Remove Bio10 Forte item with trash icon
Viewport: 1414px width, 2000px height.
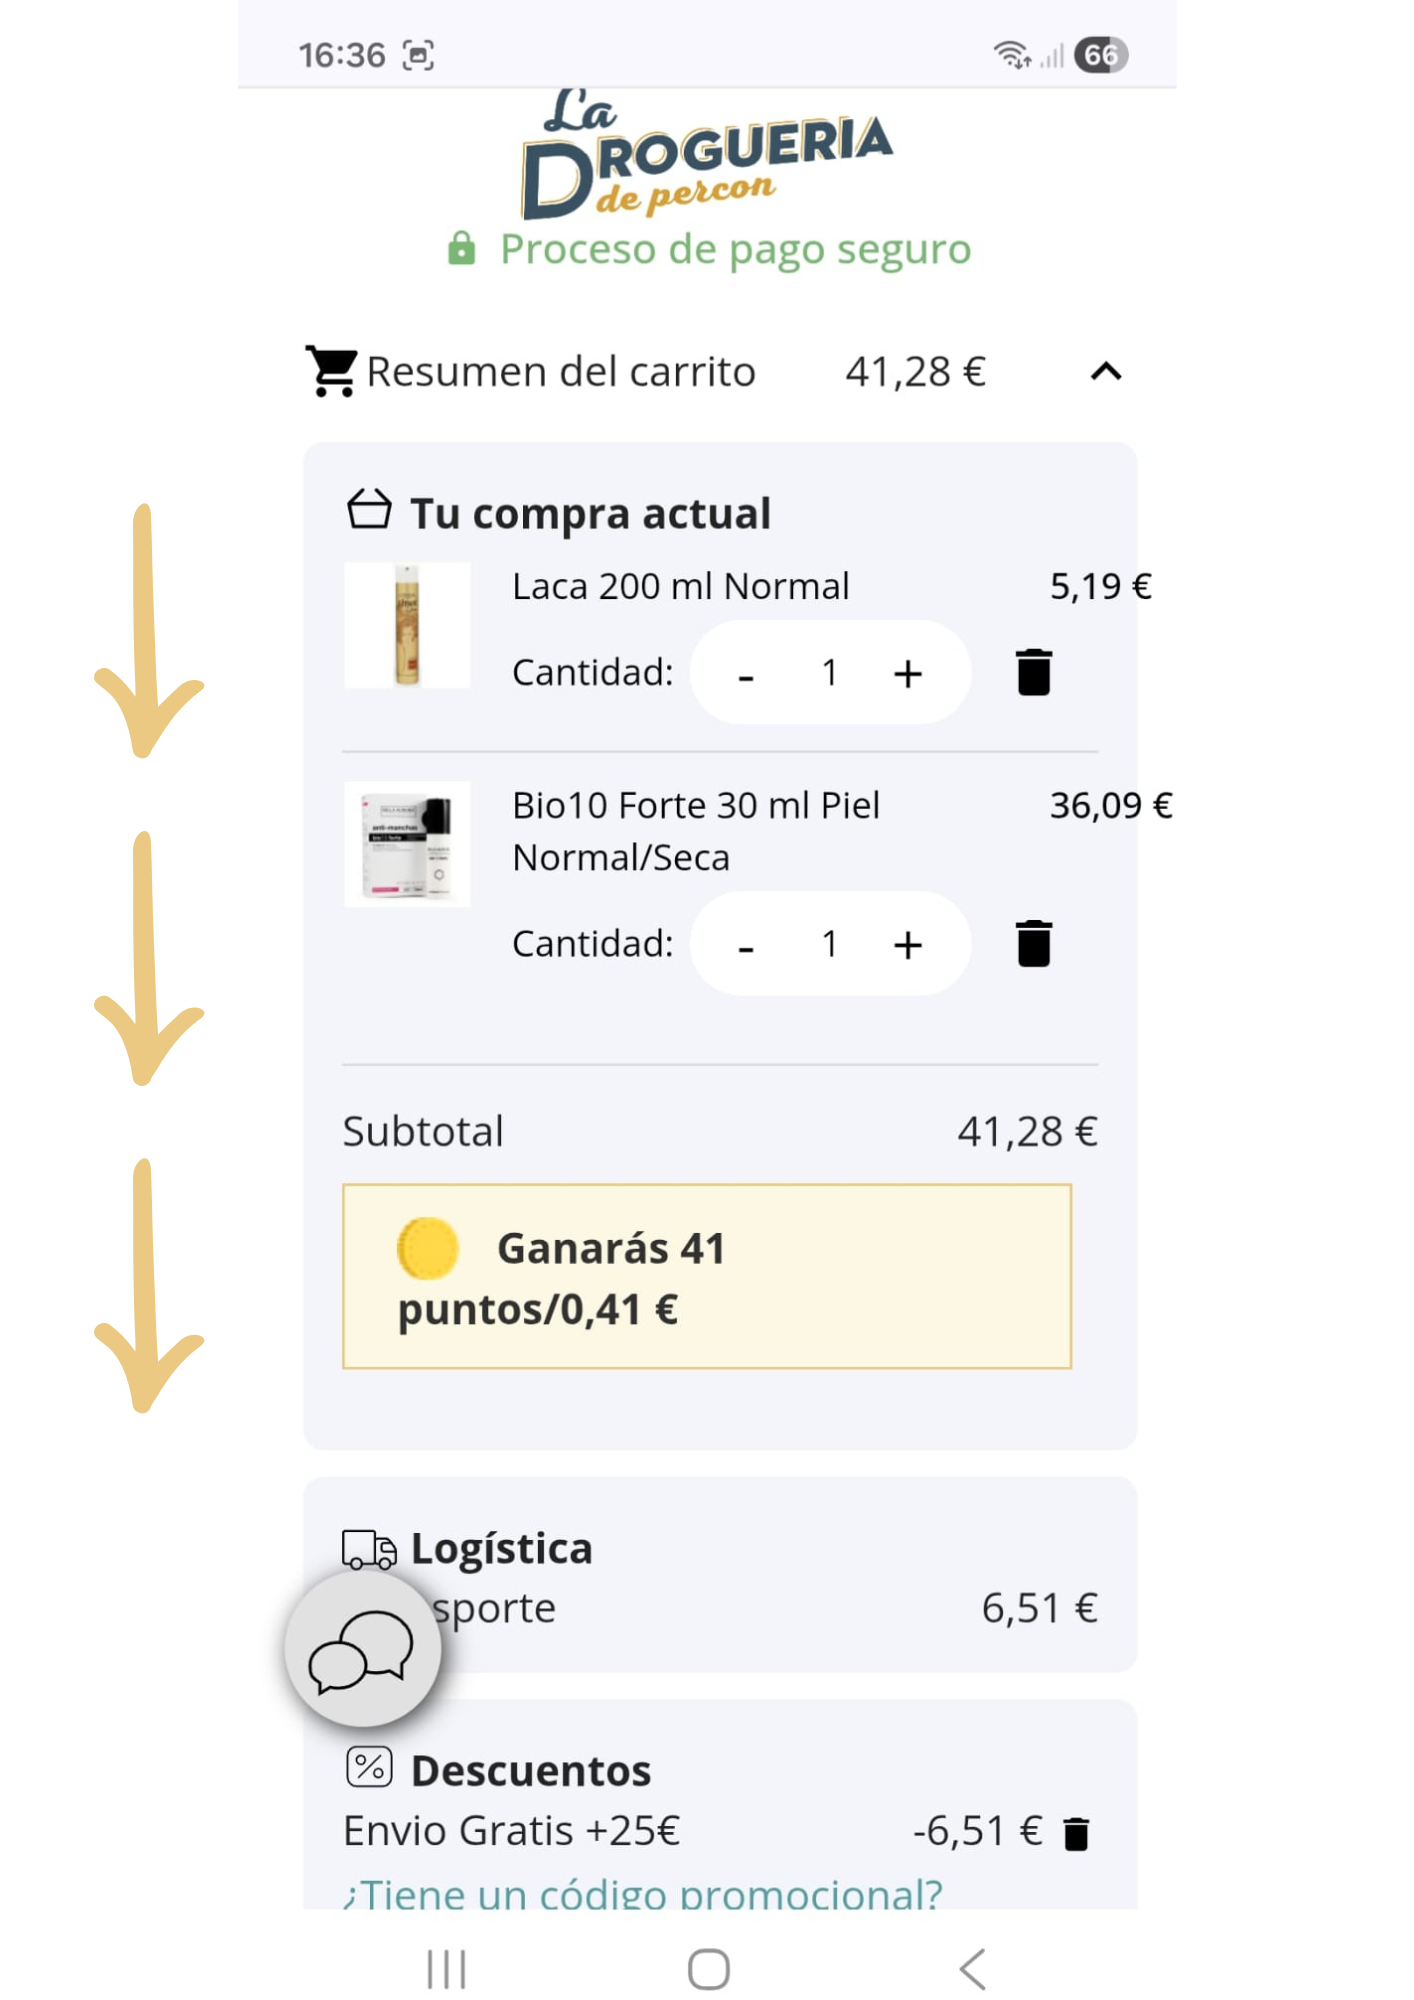click(x=1033, y=943)
